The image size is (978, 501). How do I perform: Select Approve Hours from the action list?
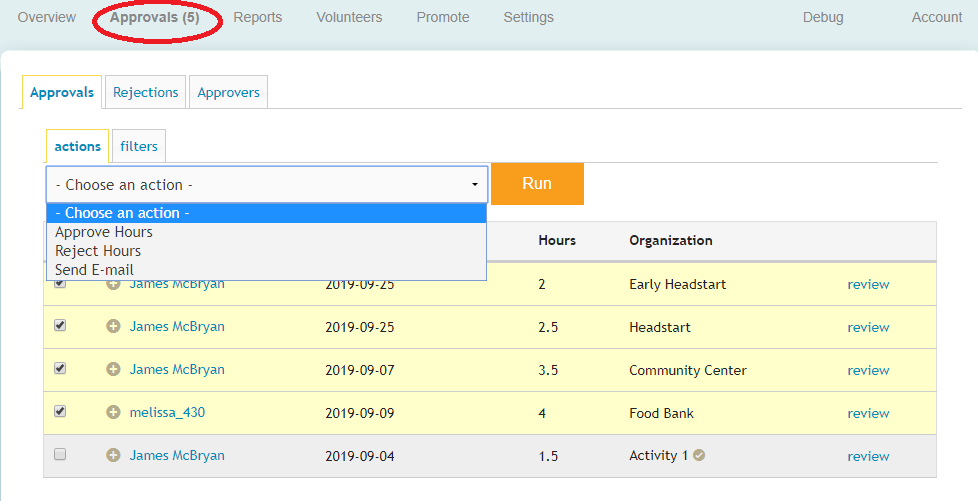[104, 232]
